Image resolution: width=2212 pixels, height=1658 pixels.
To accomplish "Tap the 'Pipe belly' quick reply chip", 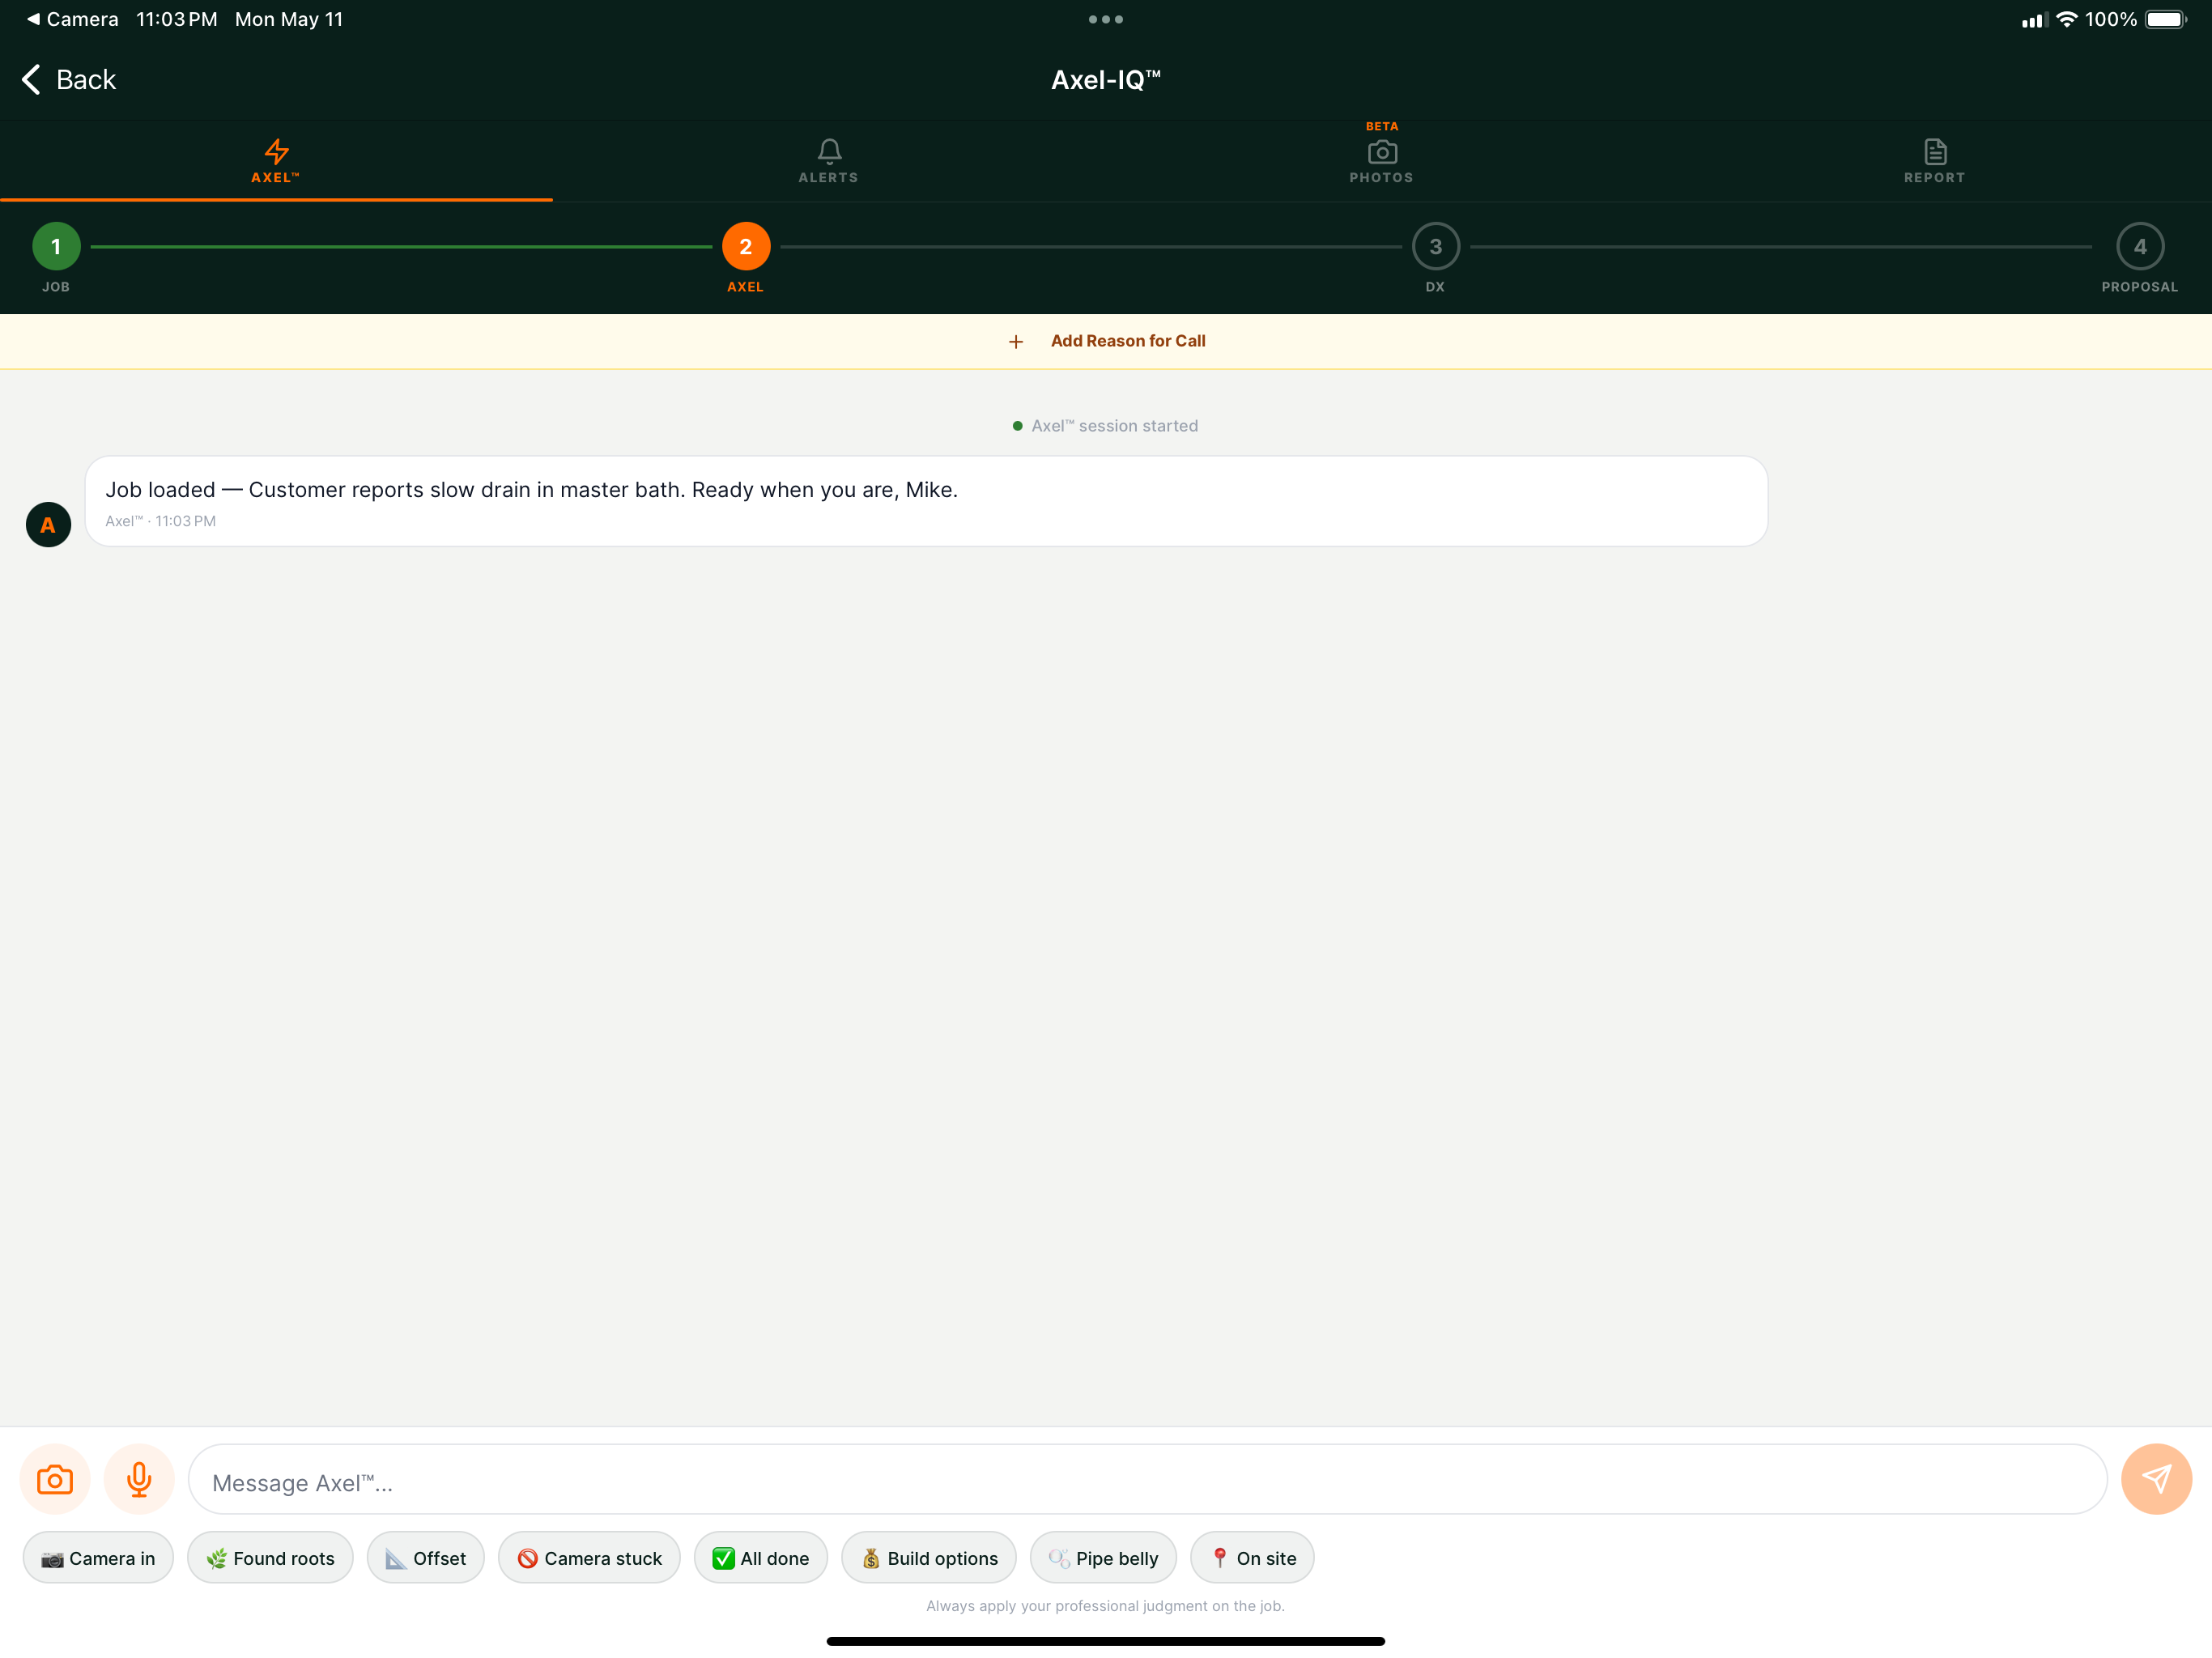I will [1103, 1558].
